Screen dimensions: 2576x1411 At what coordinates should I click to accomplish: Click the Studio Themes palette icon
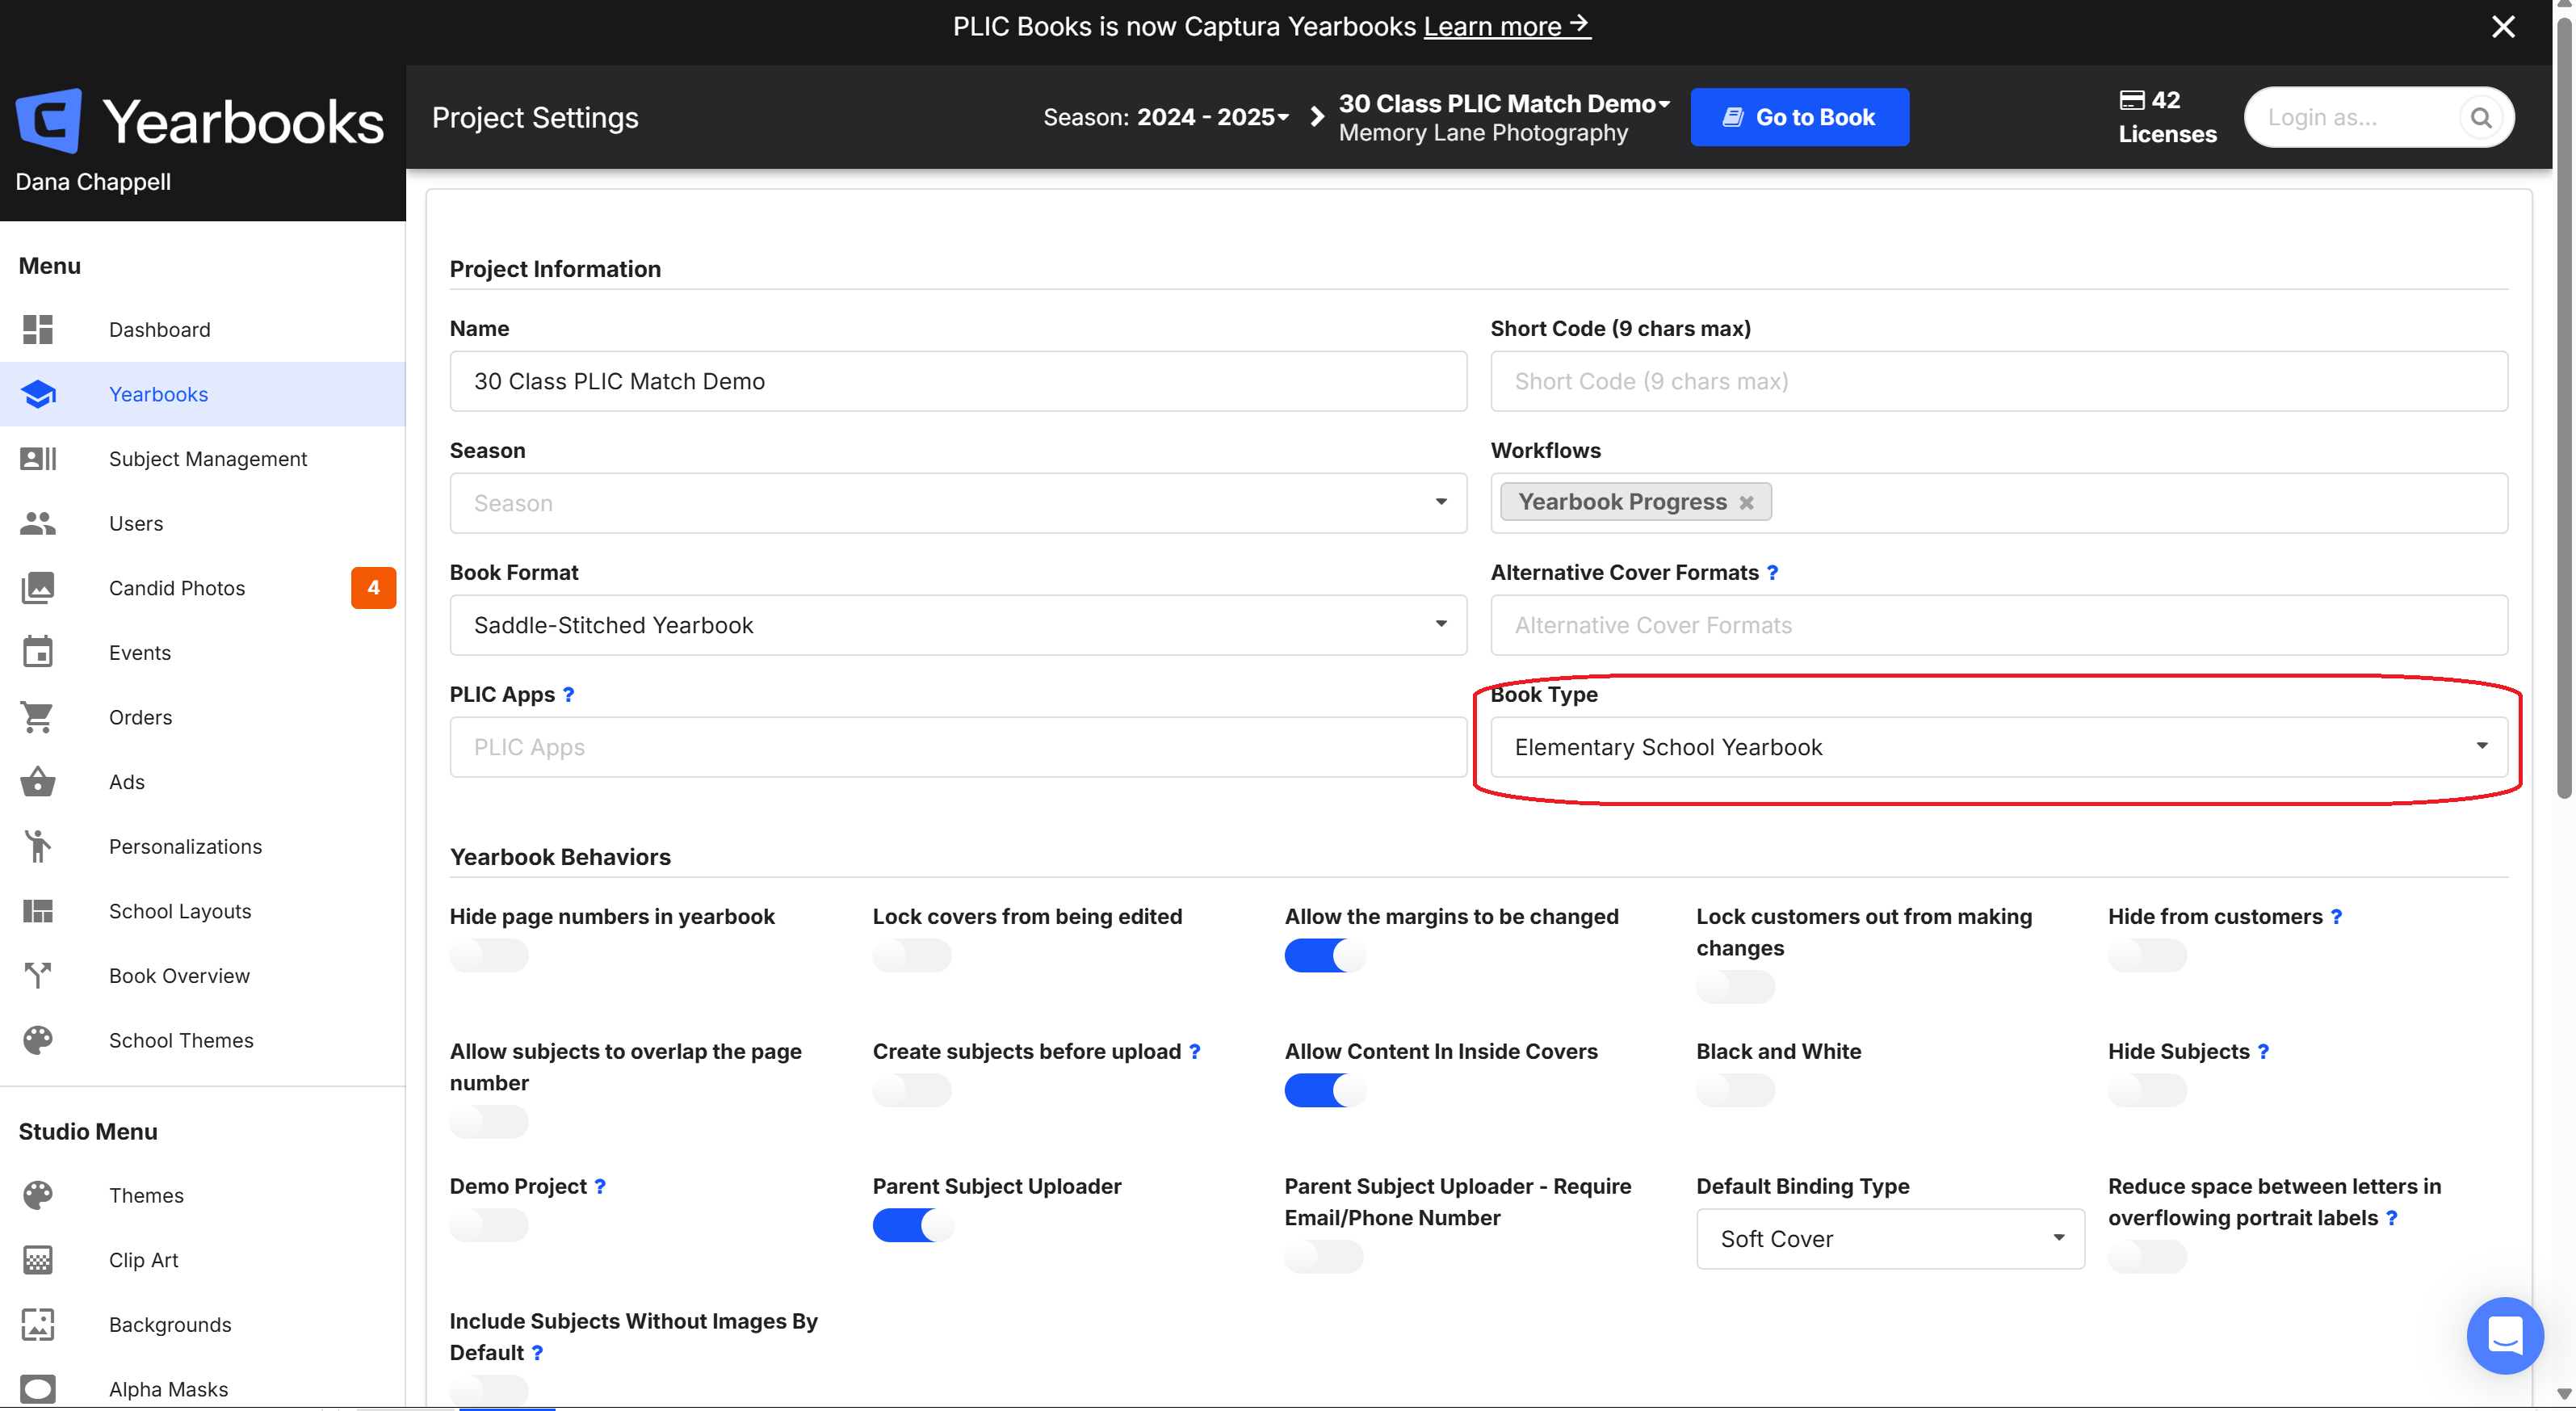(38, 1195)
